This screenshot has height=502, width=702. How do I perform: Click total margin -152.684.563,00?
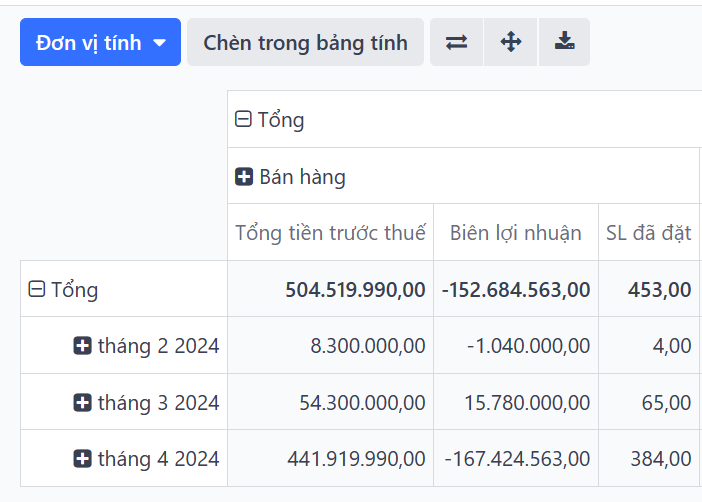pos(516,289)
